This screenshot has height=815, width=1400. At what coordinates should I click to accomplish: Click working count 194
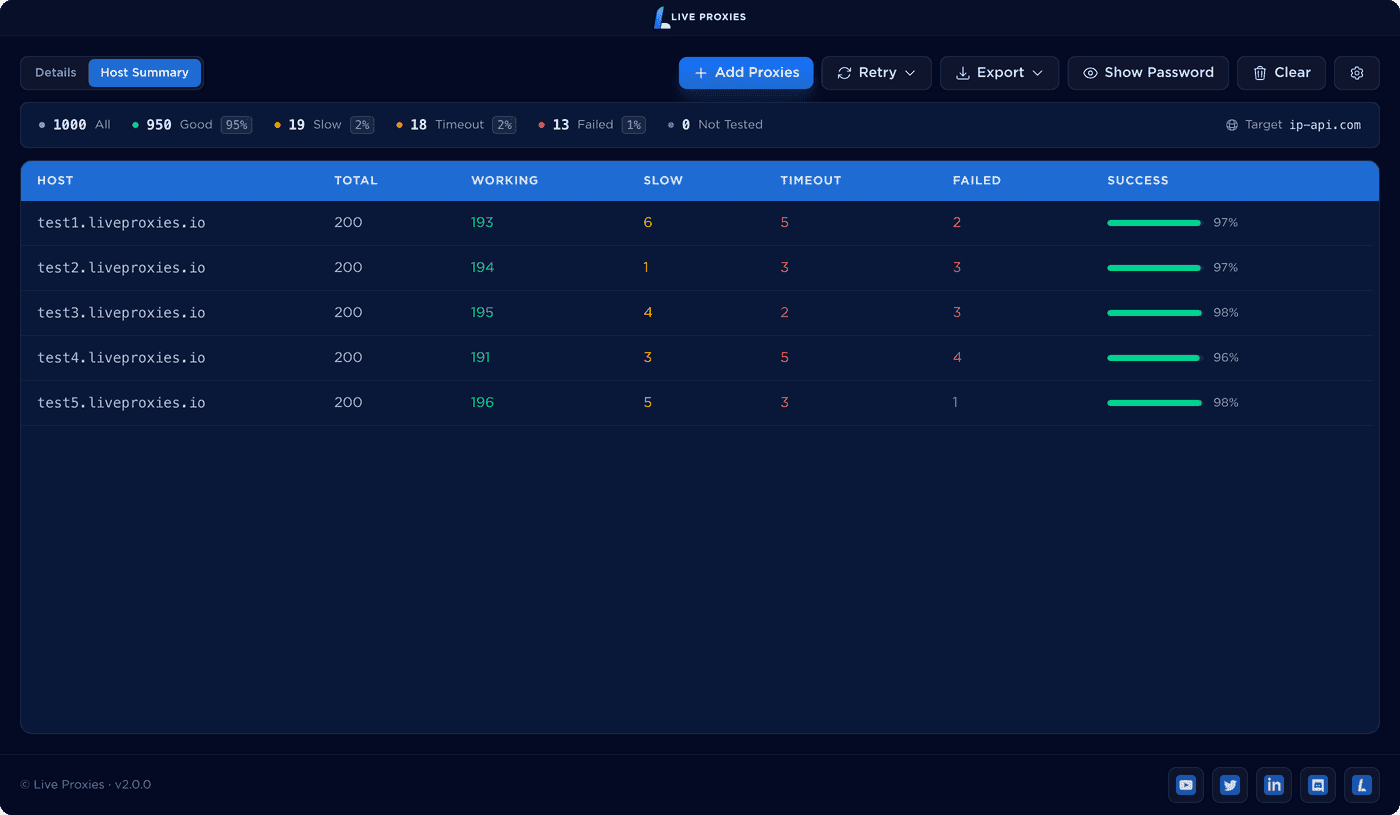coord(482,268)
